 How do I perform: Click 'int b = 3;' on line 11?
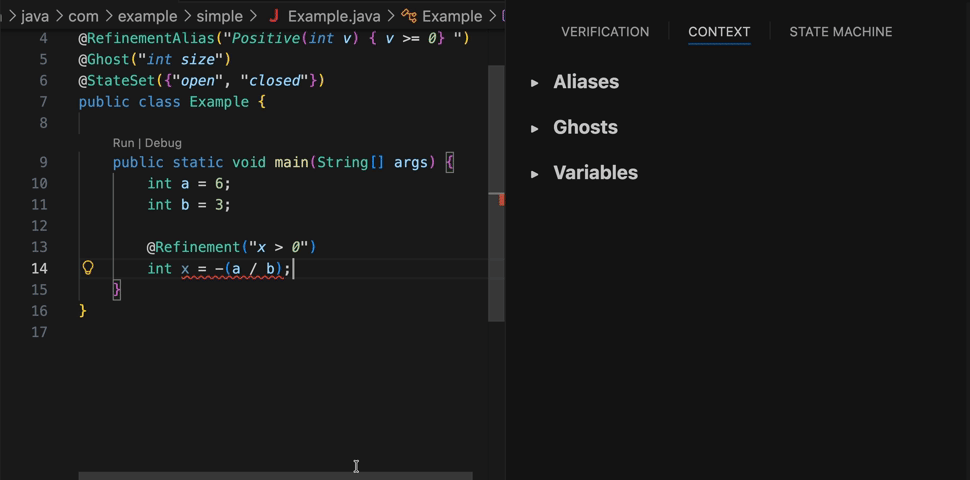189,205
